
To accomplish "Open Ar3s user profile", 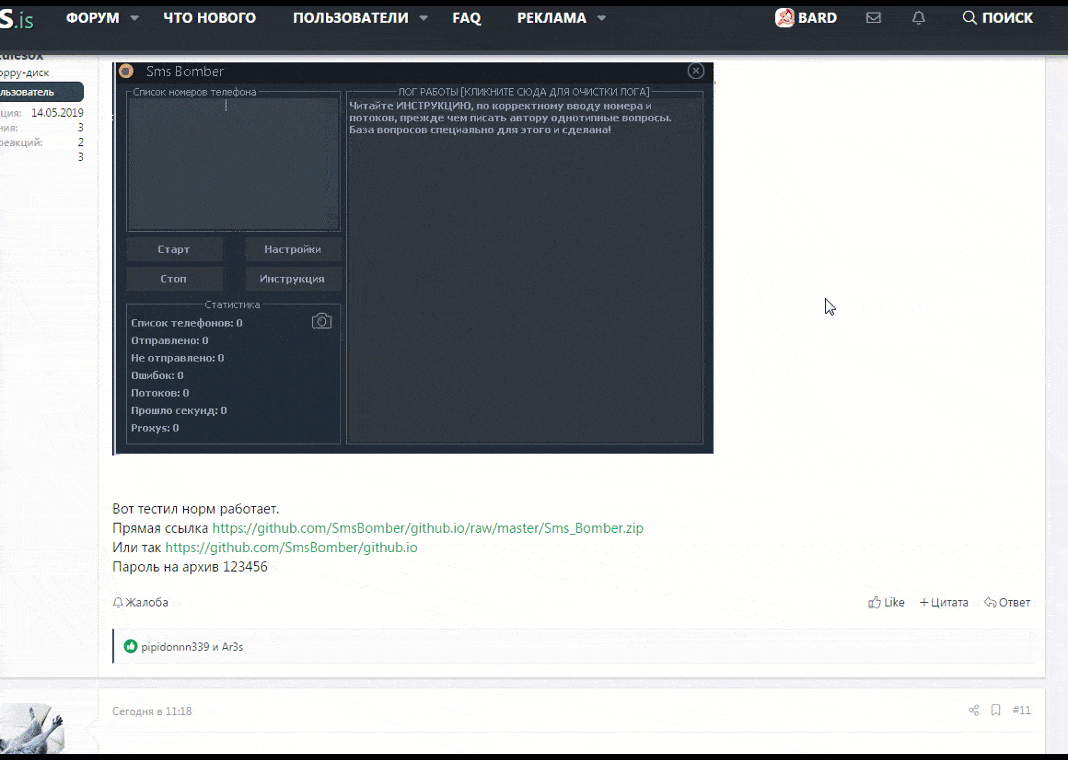I will pyautogui.click(x=232, y=647).
